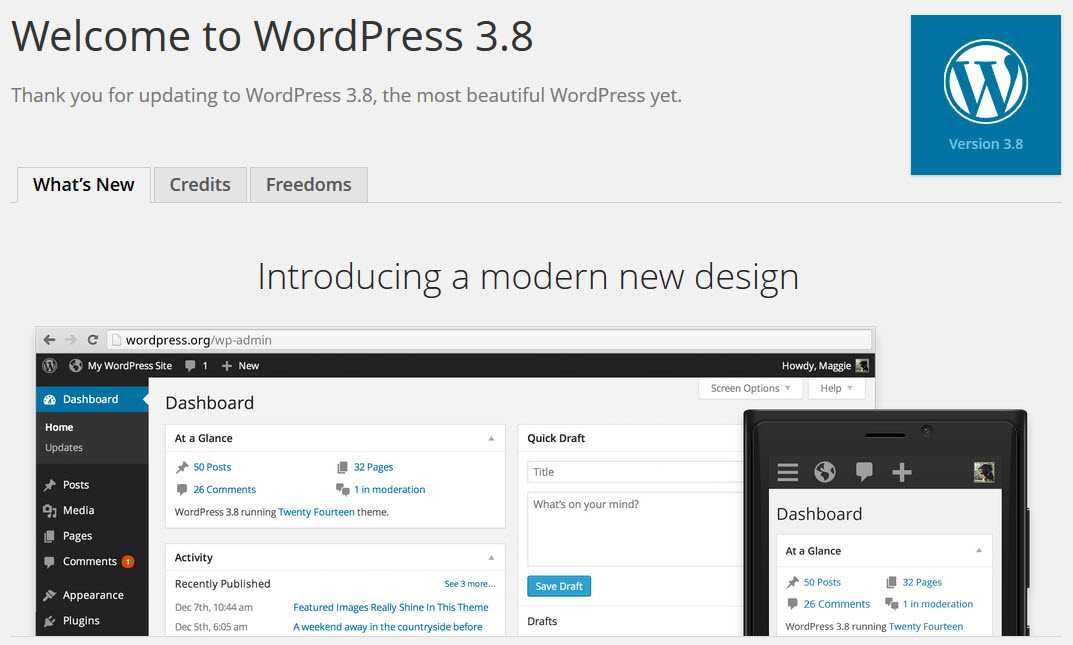Click the wordpress.org/wp-admin address bar
The height and width of the screenshot is (645, 1073).
489,339
